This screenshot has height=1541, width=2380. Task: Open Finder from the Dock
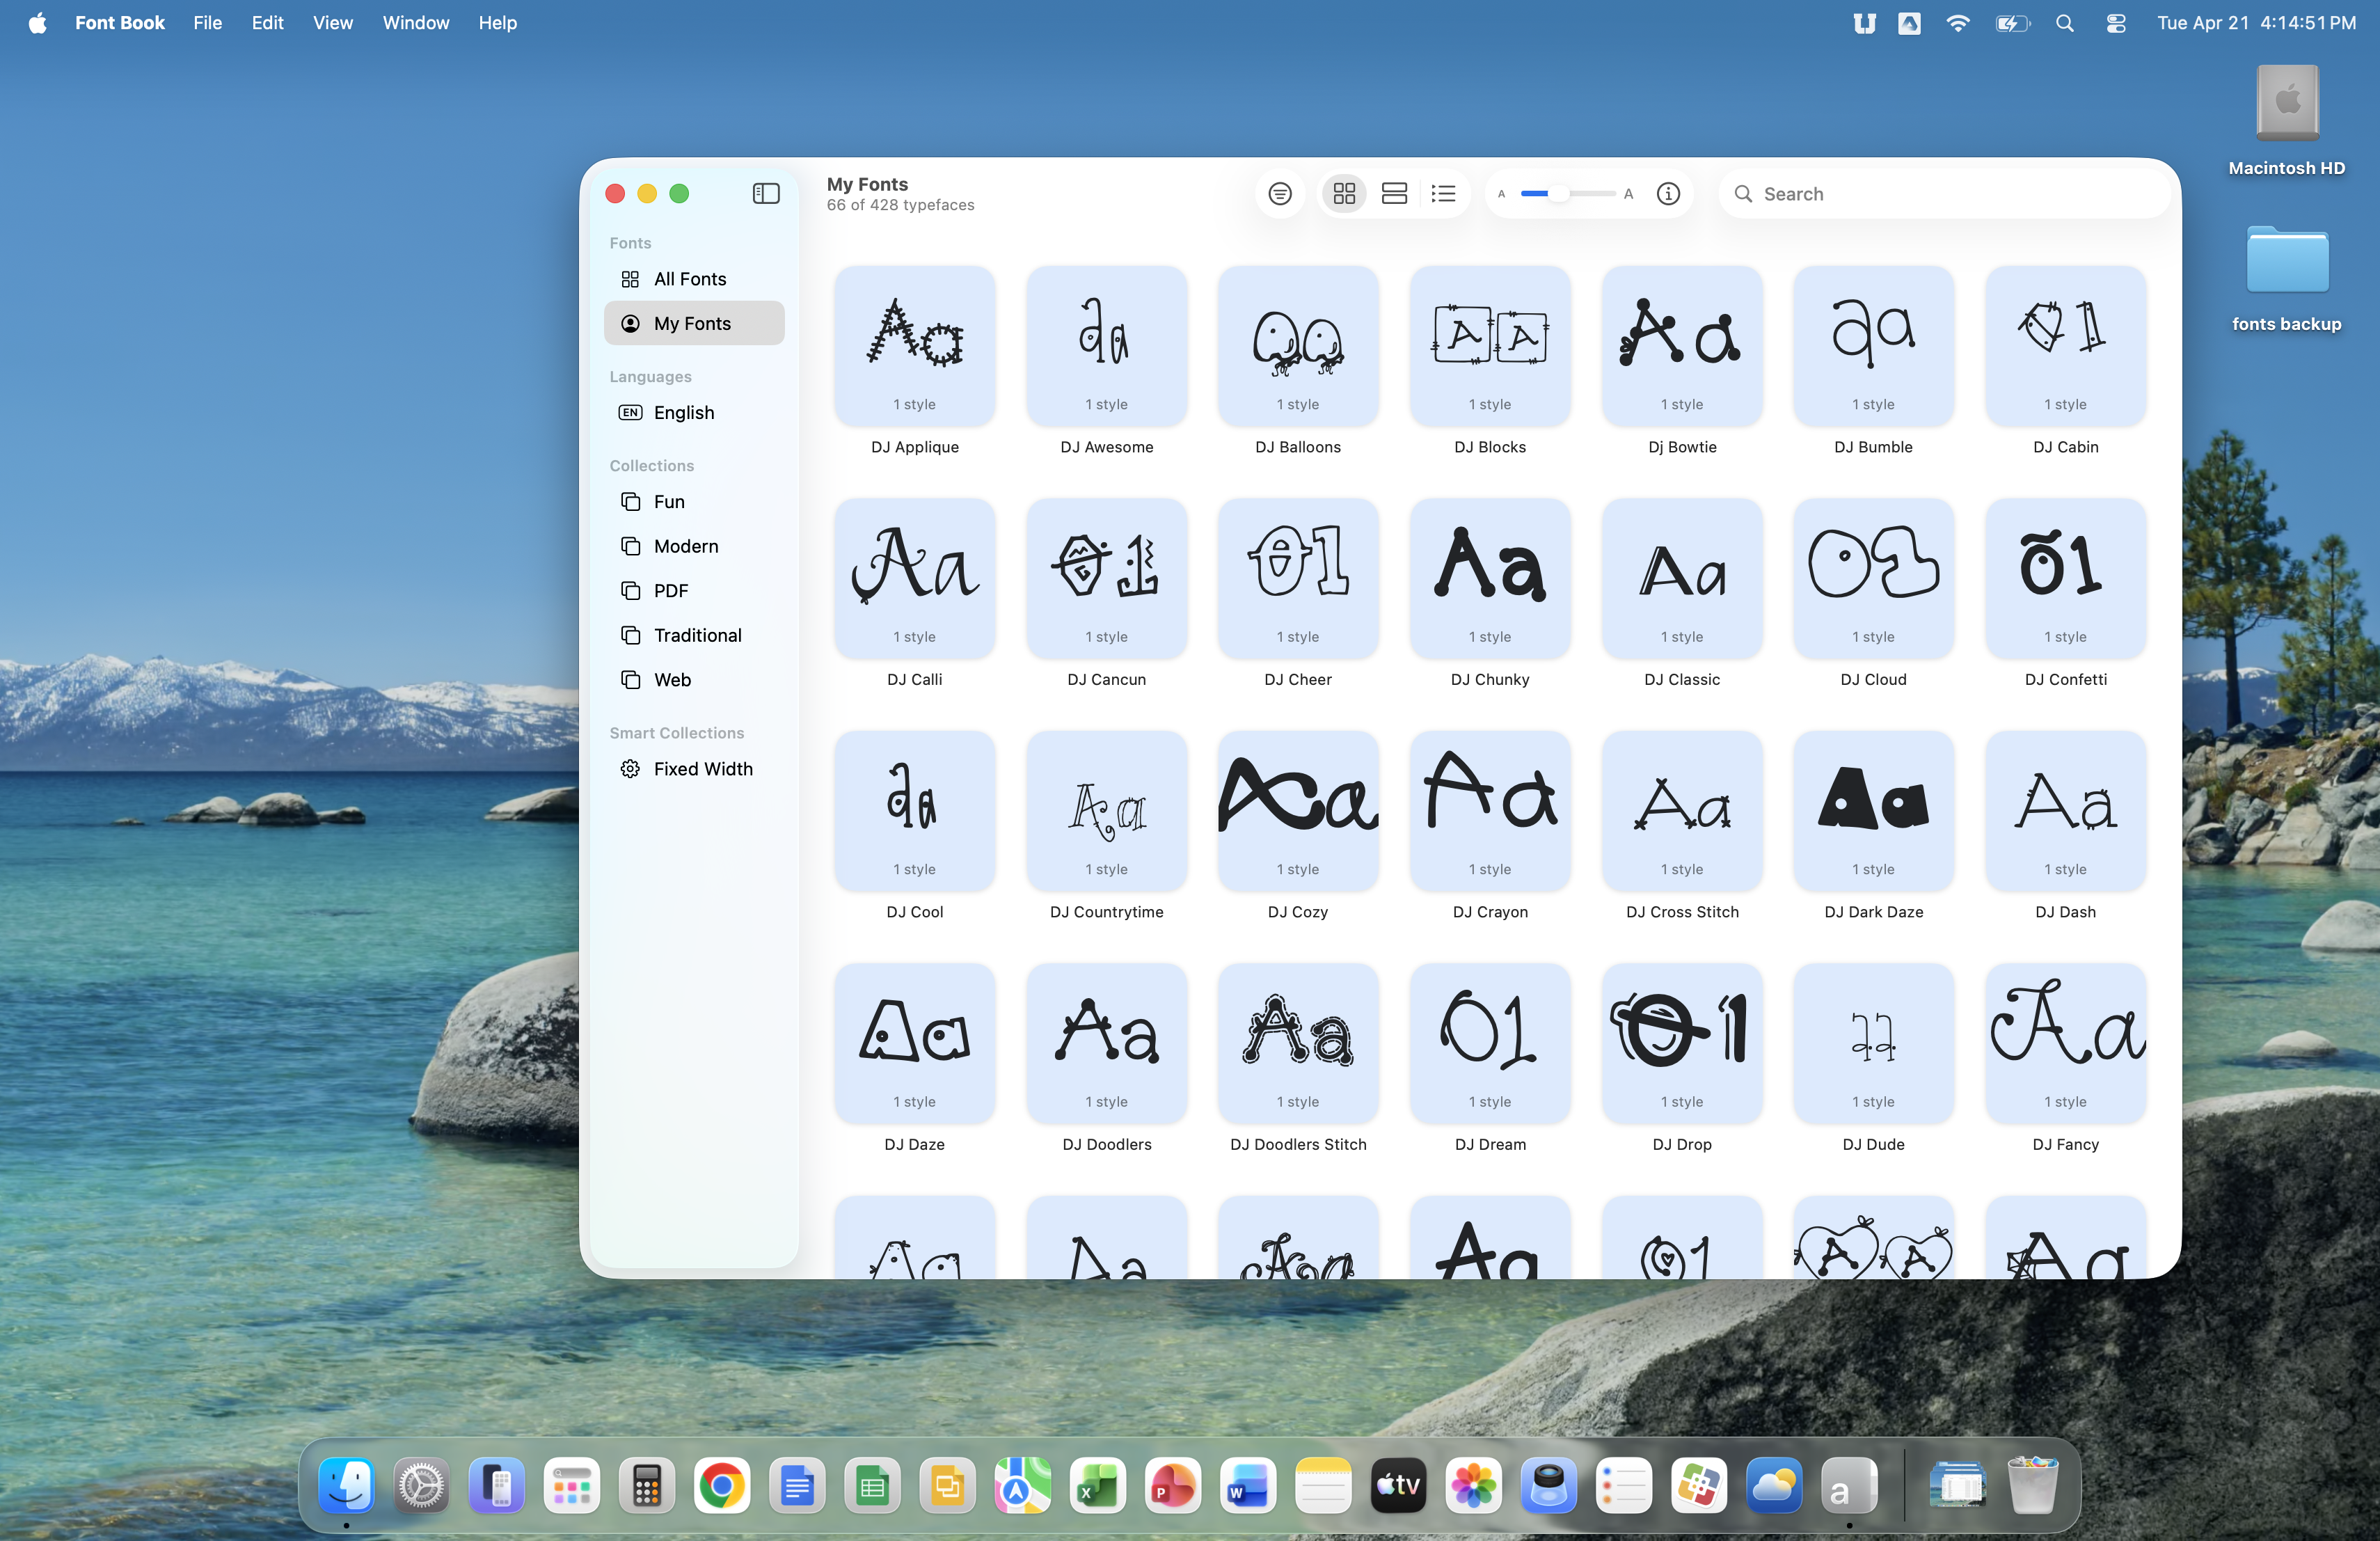[x=346, y=1486]
